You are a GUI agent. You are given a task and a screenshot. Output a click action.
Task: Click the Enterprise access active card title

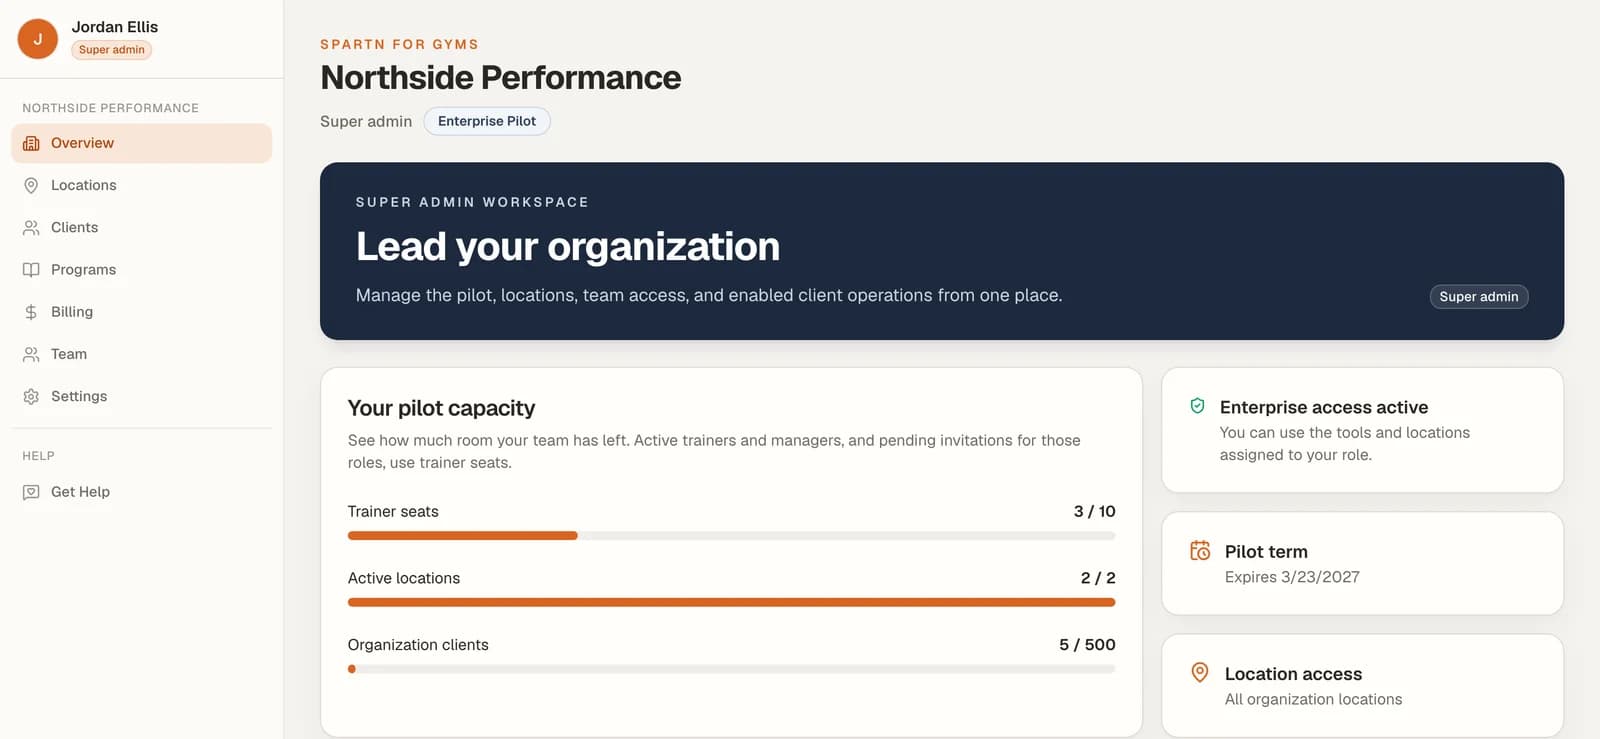(1324, 407)
